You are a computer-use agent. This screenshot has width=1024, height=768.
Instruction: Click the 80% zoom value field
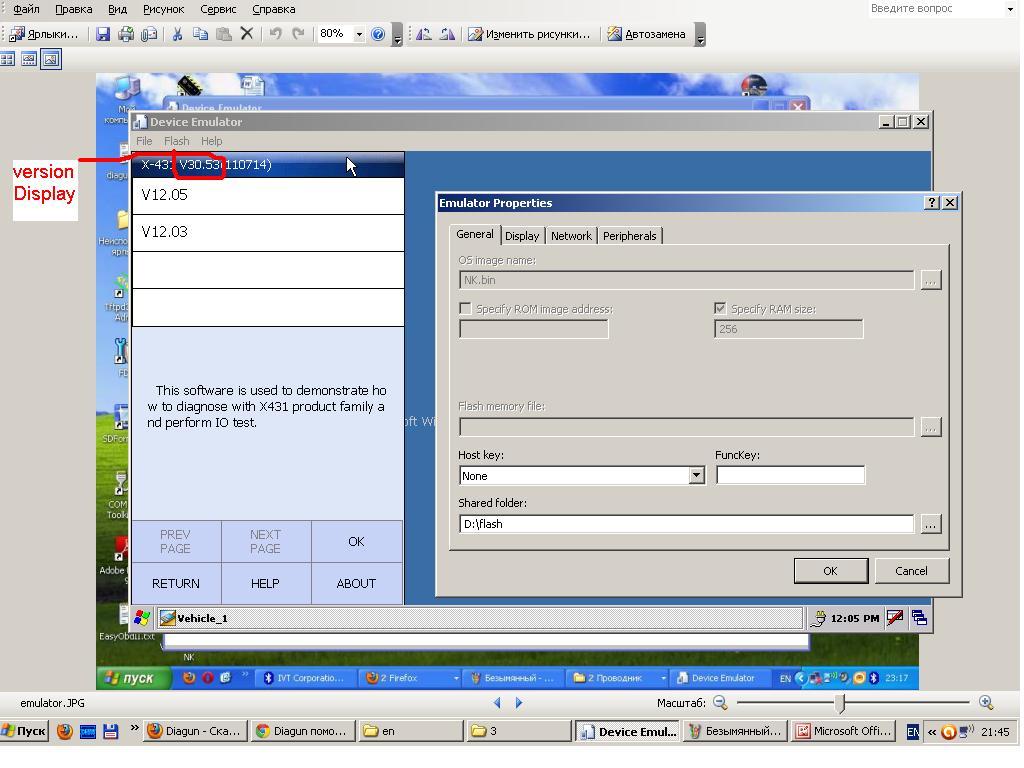click(334, 34)
